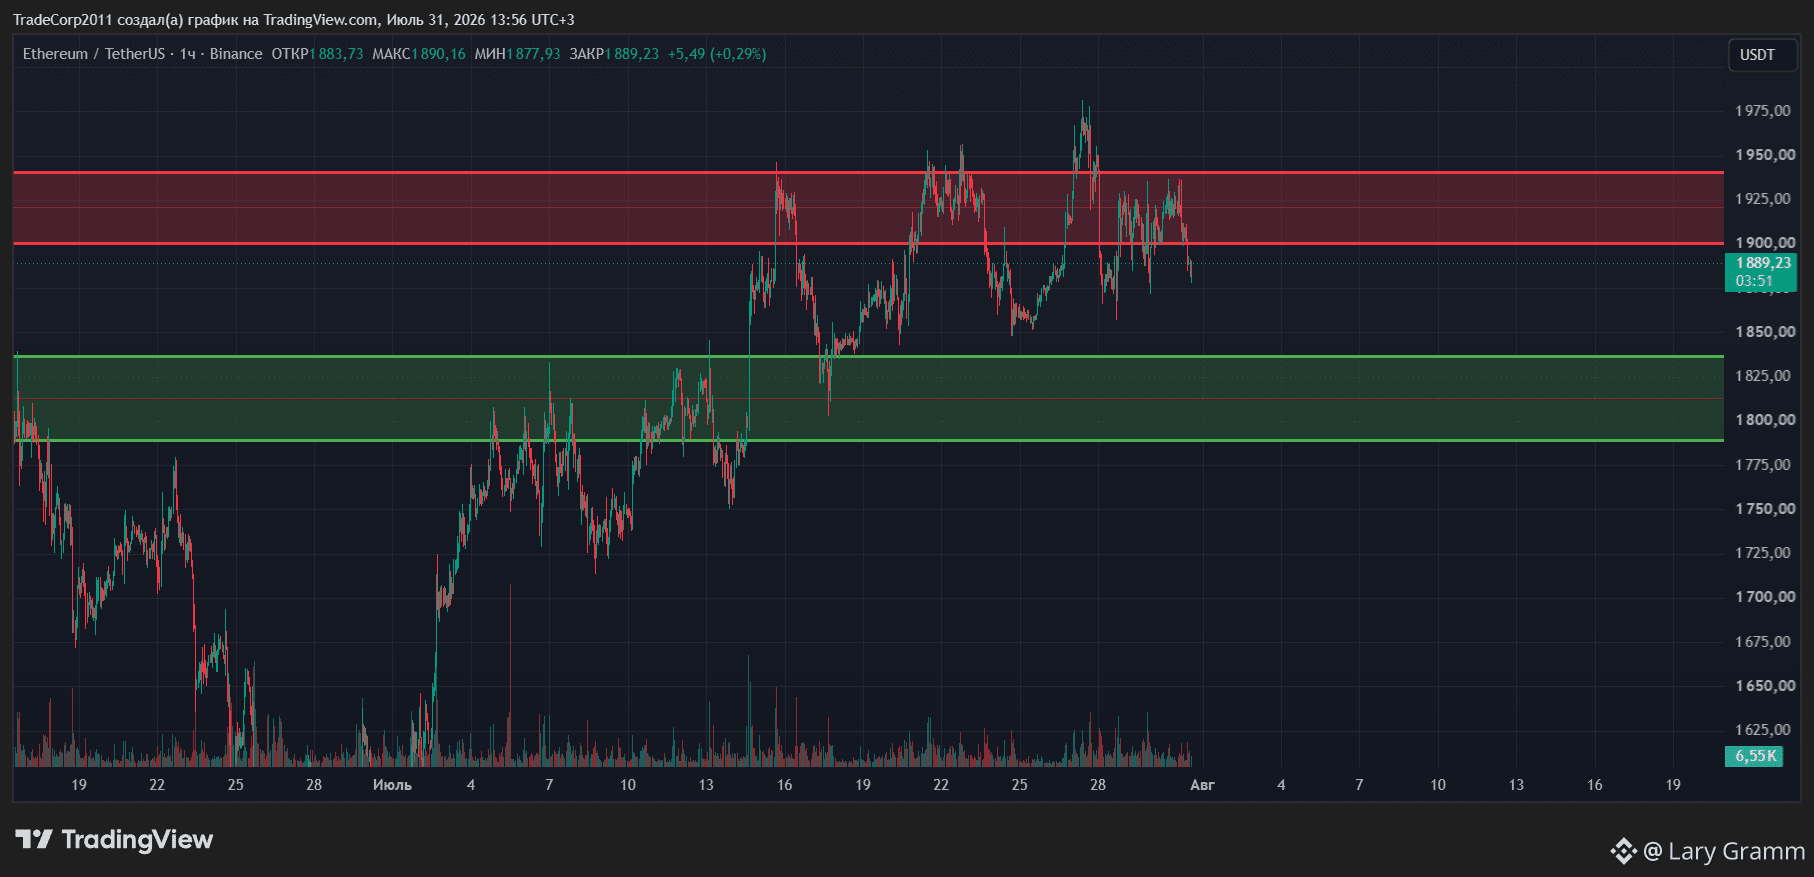Click the 03:51 candle countdown timer
This screenshot has height=877, width=1814.
tap(1754, 281)
